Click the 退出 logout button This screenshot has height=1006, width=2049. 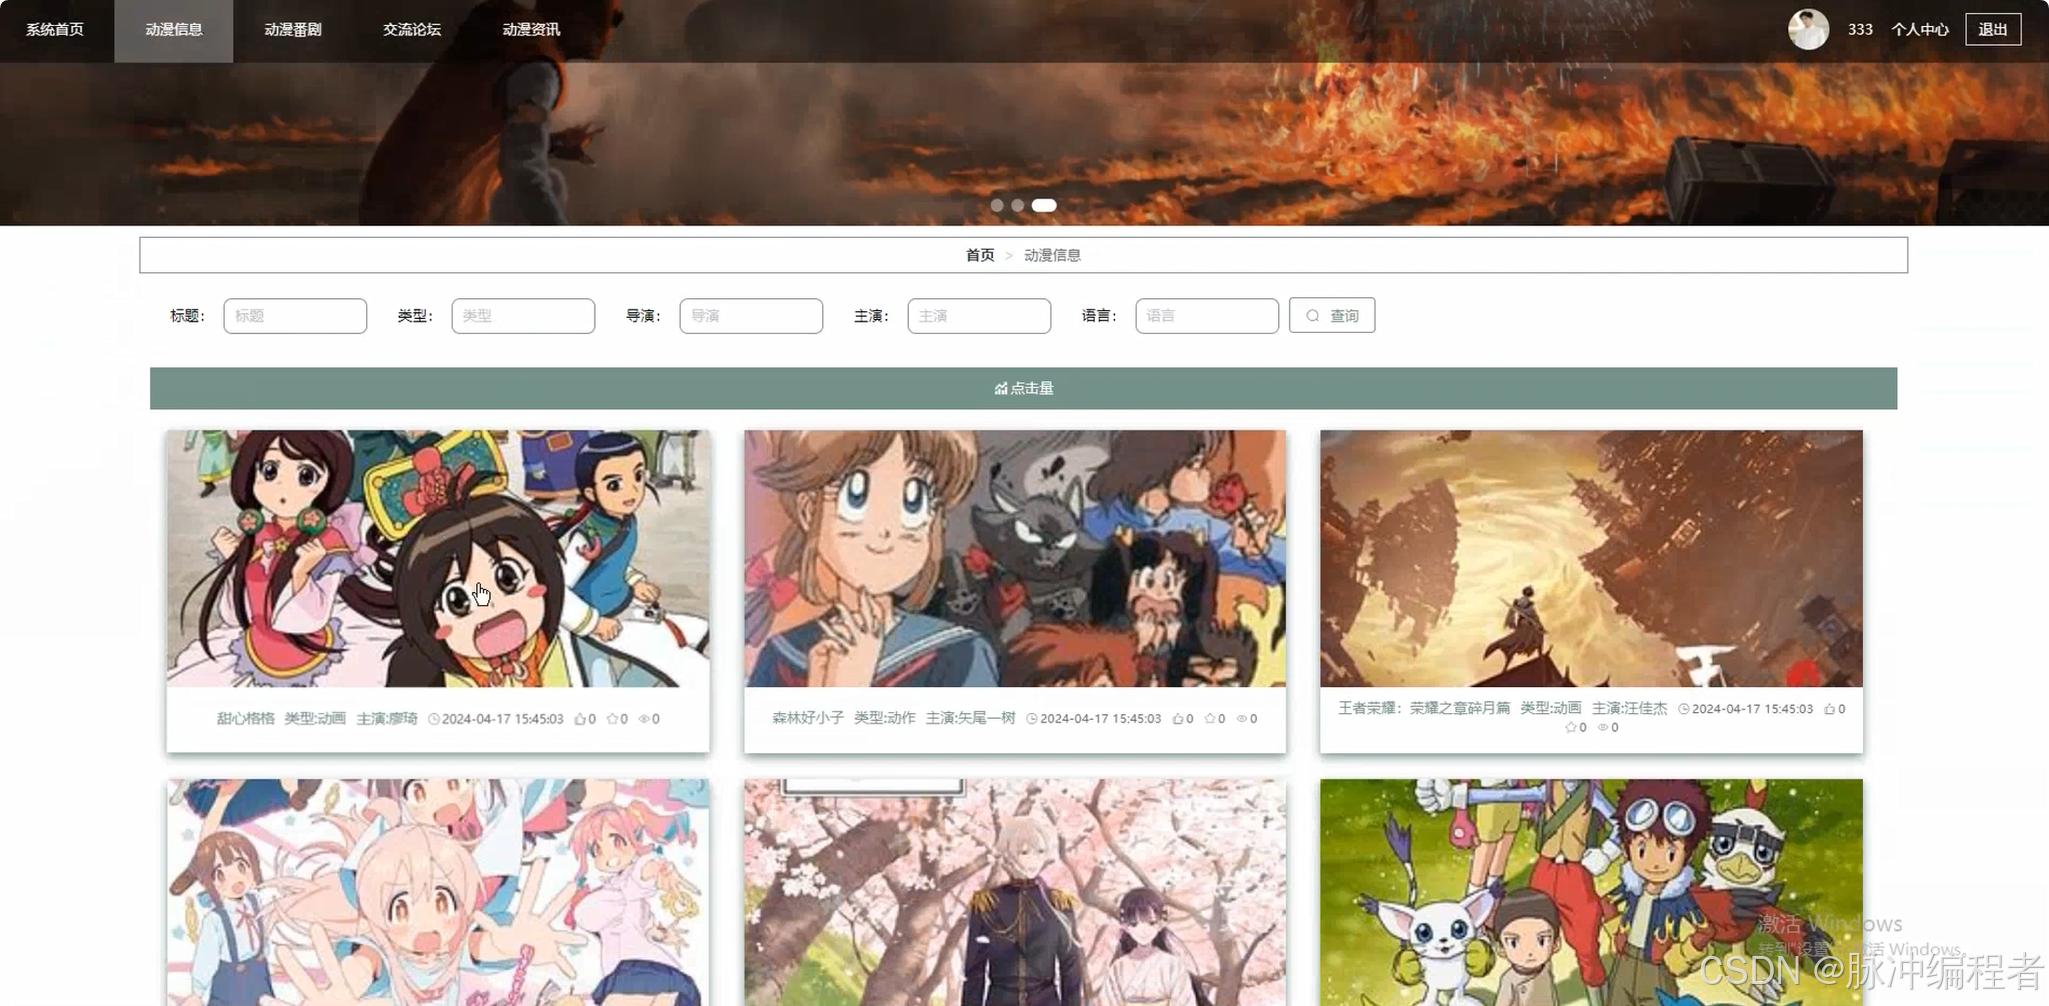[1993, 30]
